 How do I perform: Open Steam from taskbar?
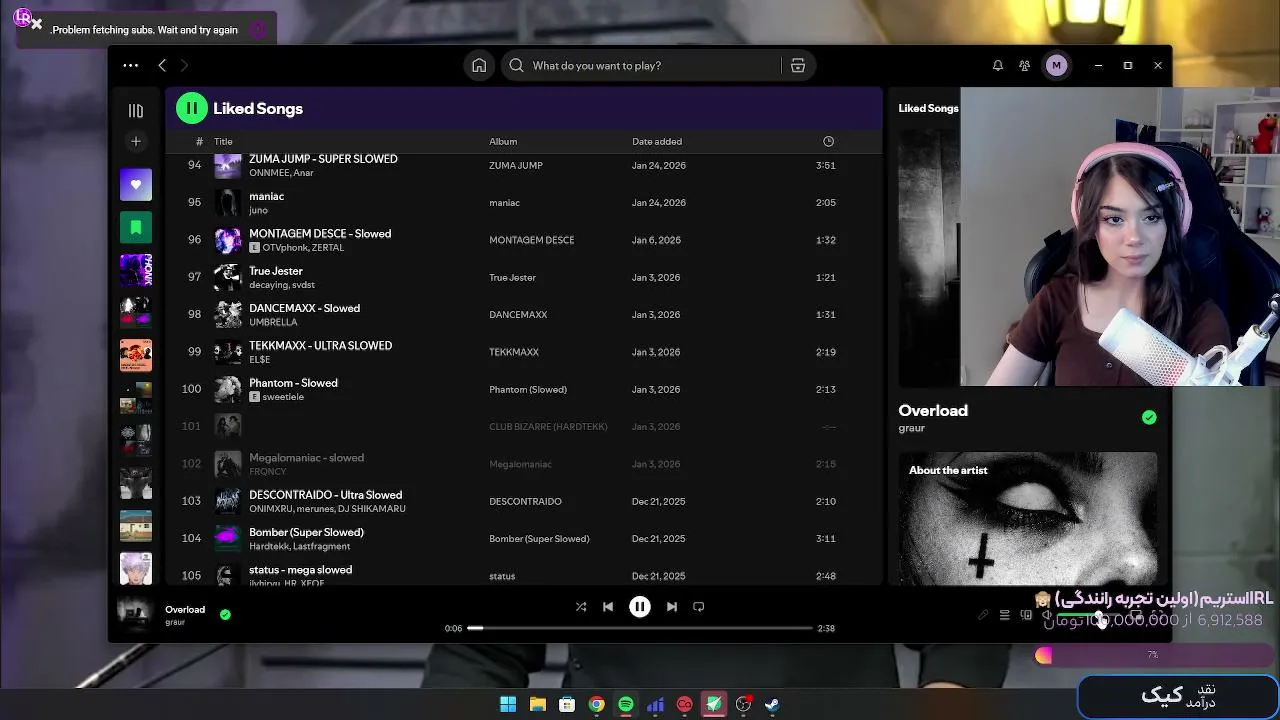(773, 704)
